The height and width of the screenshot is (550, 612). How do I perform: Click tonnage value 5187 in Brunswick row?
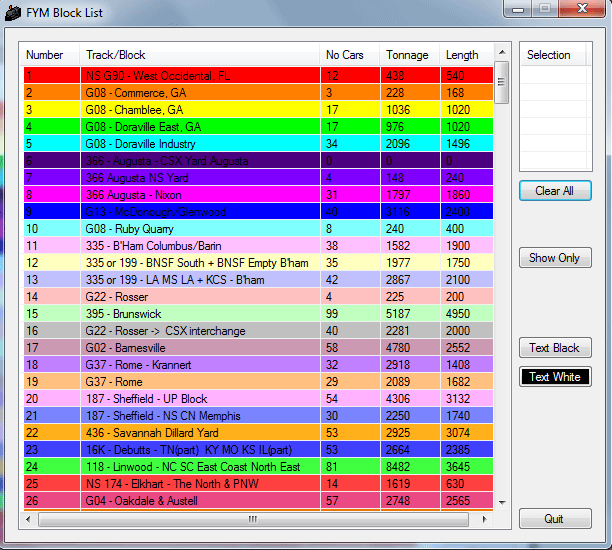coord(398,314)
